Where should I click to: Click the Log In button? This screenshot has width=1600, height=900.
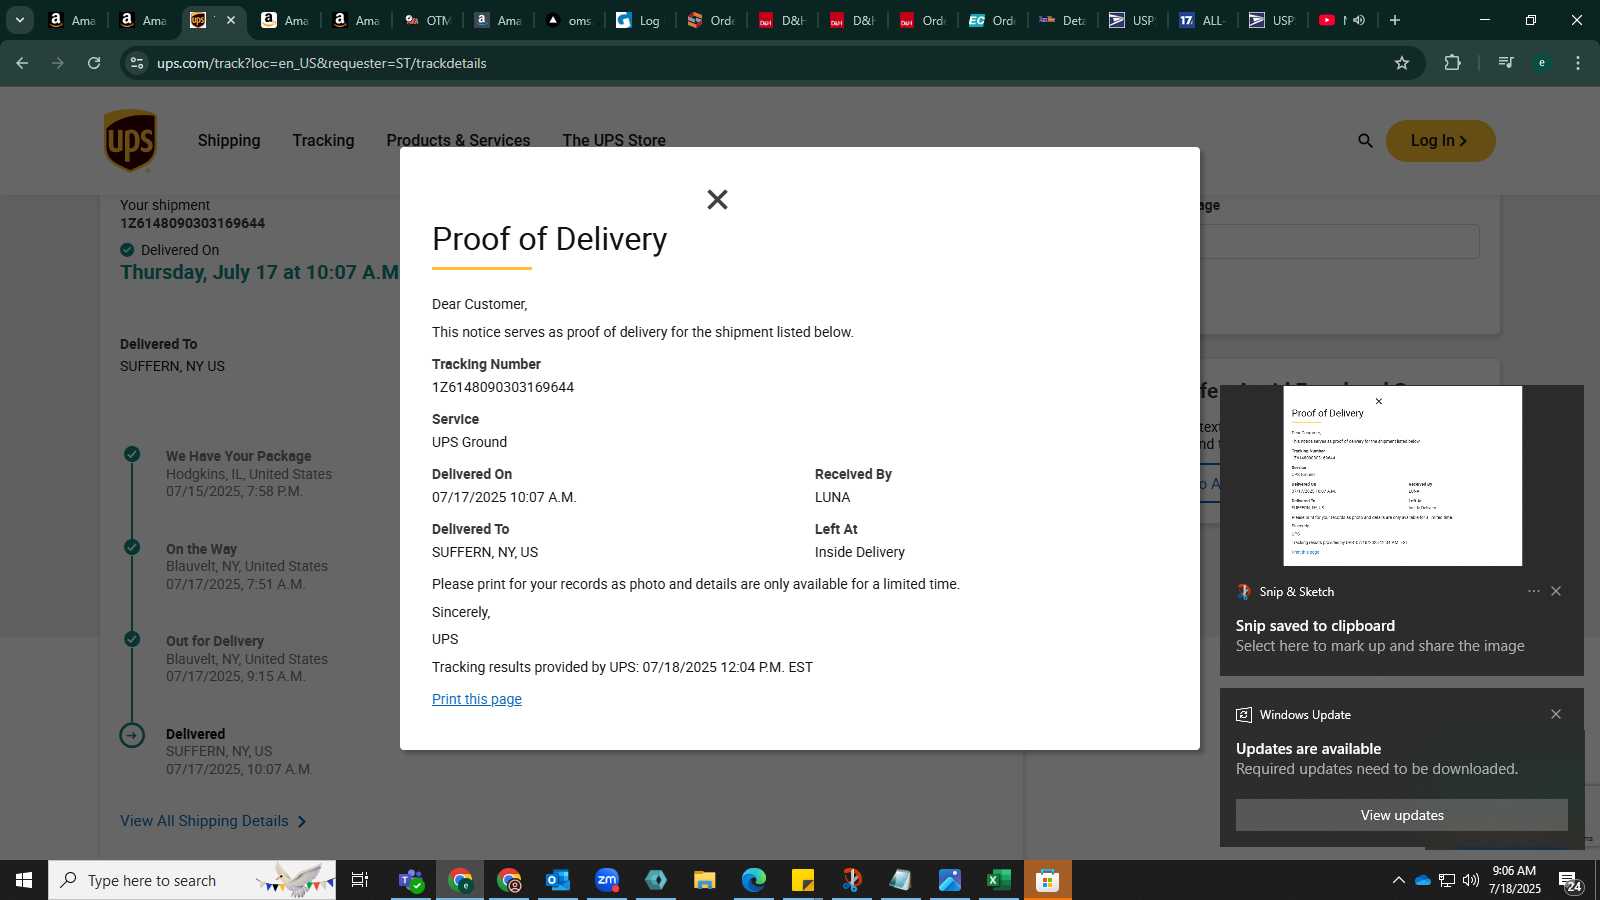[x=1440, y=141]
